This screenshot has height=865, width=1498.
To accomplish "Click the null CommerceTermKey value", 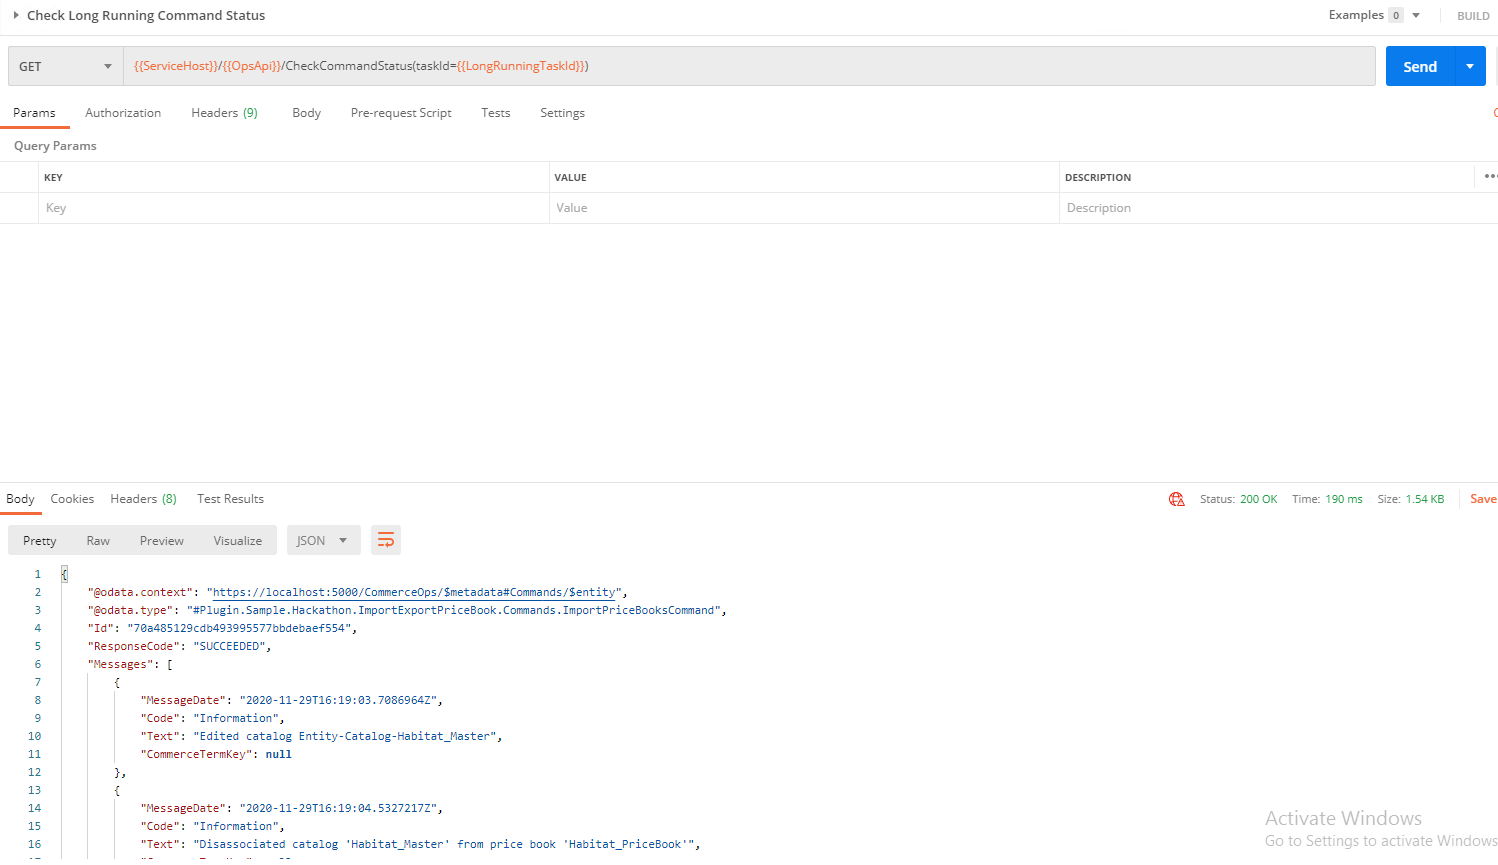I will [279, 754].
